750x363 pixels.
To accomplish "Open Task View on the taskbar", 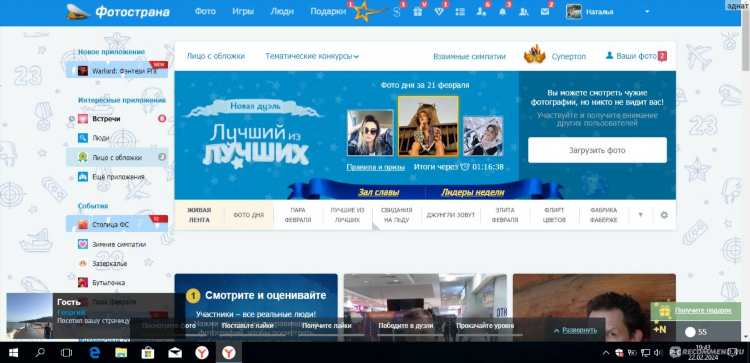I will 66,353.
